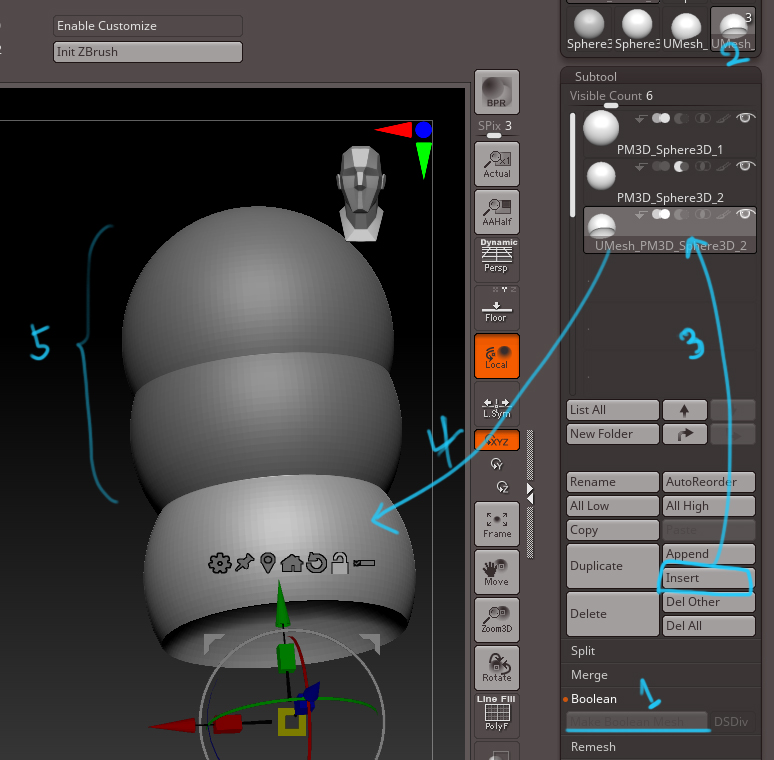Click the All High button
774x760 pixels.
pos(709,506)
